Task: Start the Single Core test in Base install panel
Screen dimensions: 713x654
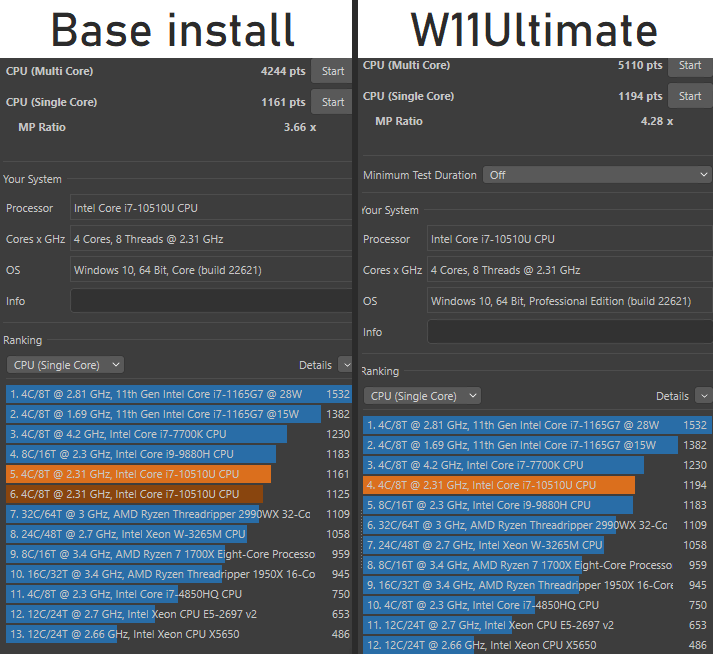Action: point(332,102)
